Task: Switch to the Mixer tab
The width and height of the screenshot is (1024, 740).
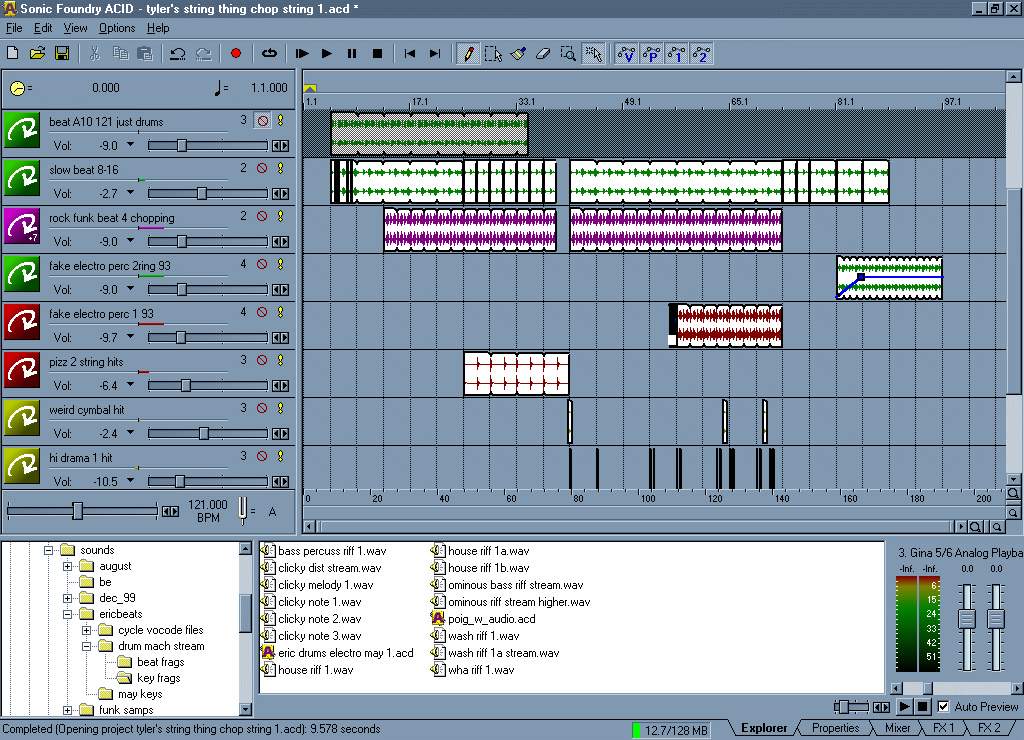Action: pyautogui.click(x=897, y=728)
